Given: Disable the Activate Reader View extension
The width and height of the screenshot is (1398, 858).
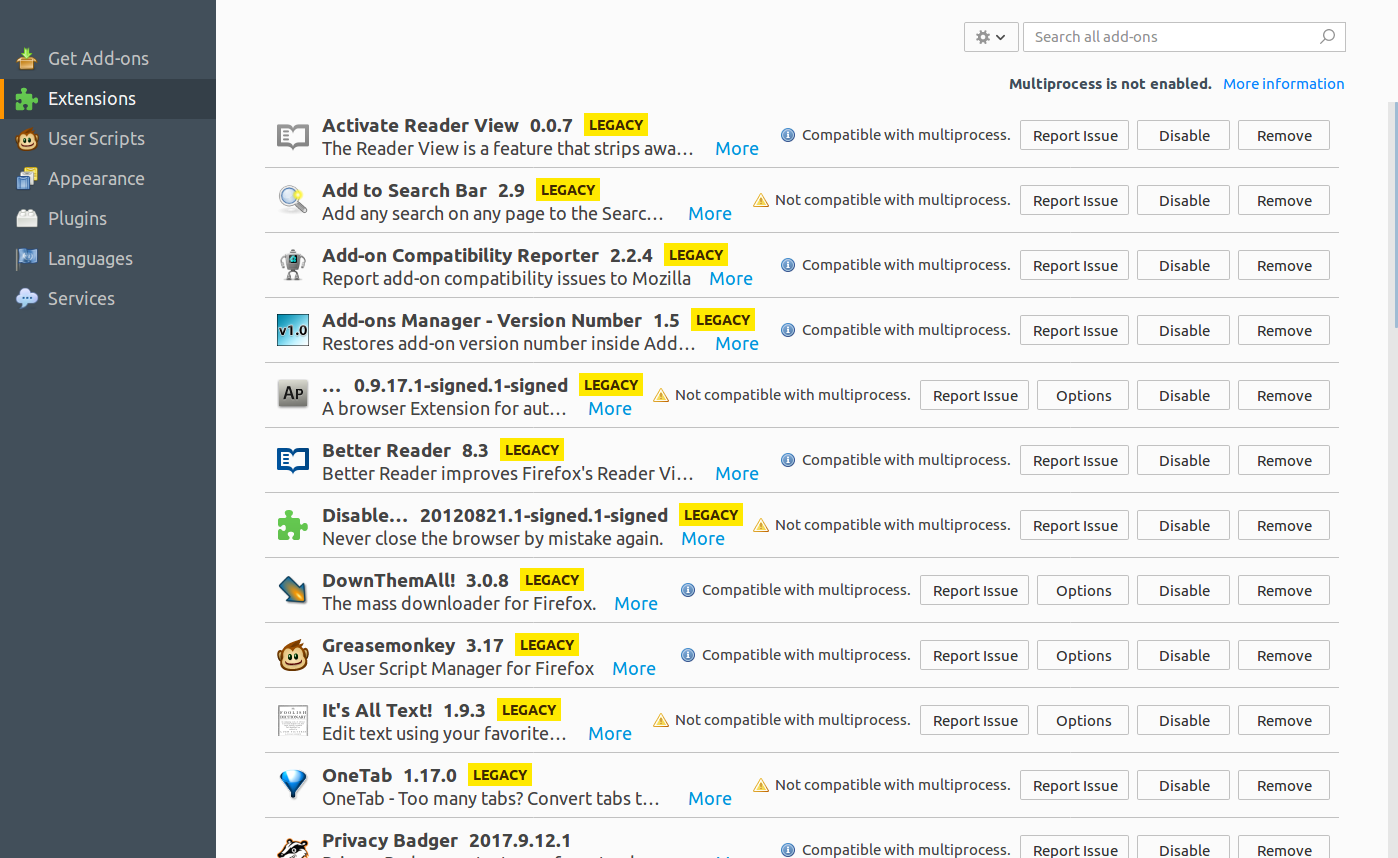Looking at the screenshot, I should coord(1184,136).
